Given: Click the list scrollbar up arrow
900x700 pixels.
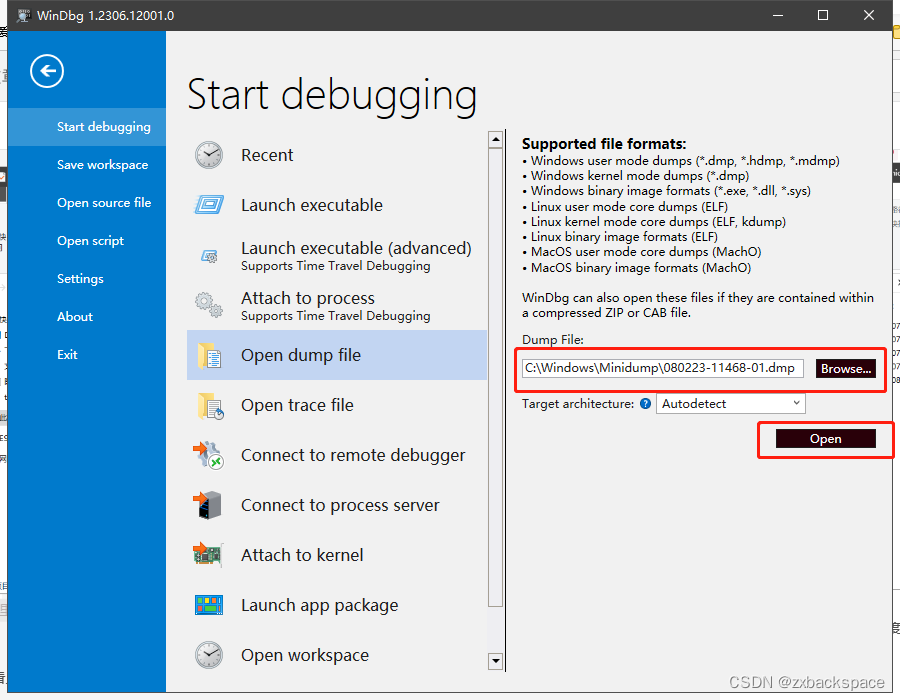Looking at the screenshot, I should point(495,139).
